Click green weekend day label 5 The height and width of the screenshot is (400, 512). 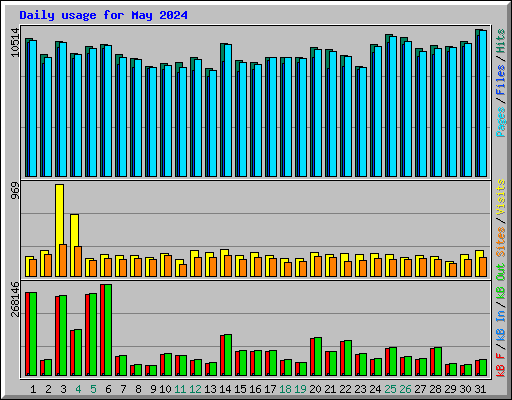point(93,389)
